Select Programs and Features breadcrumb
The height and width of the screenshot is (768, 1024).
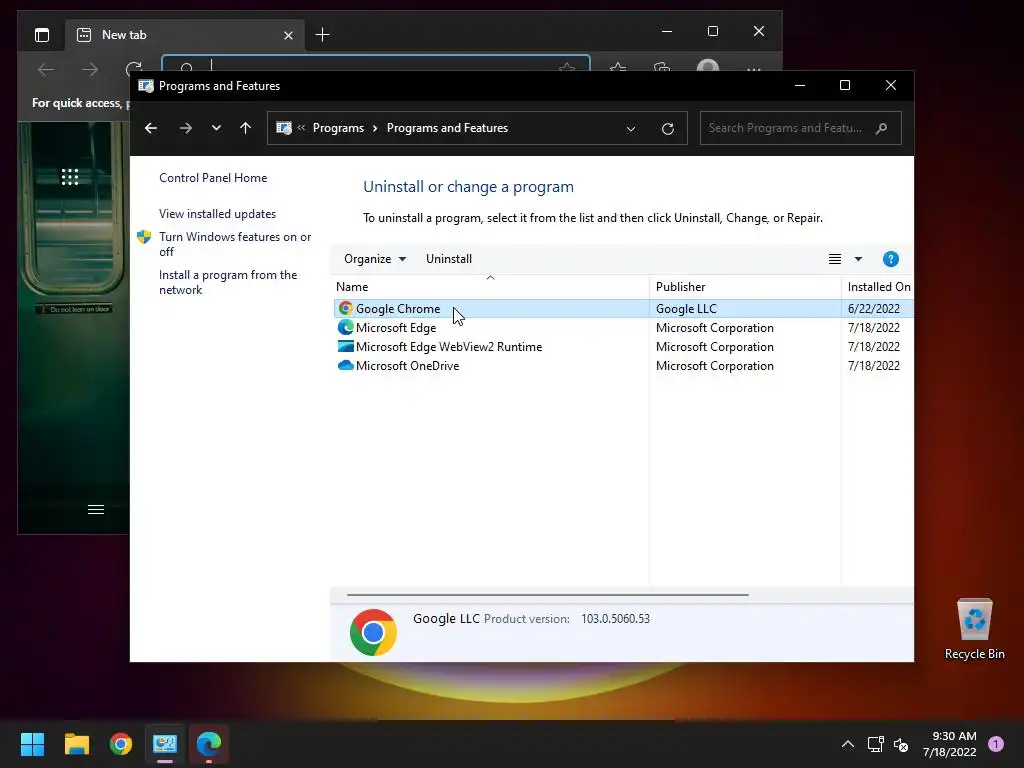(447, 128)
